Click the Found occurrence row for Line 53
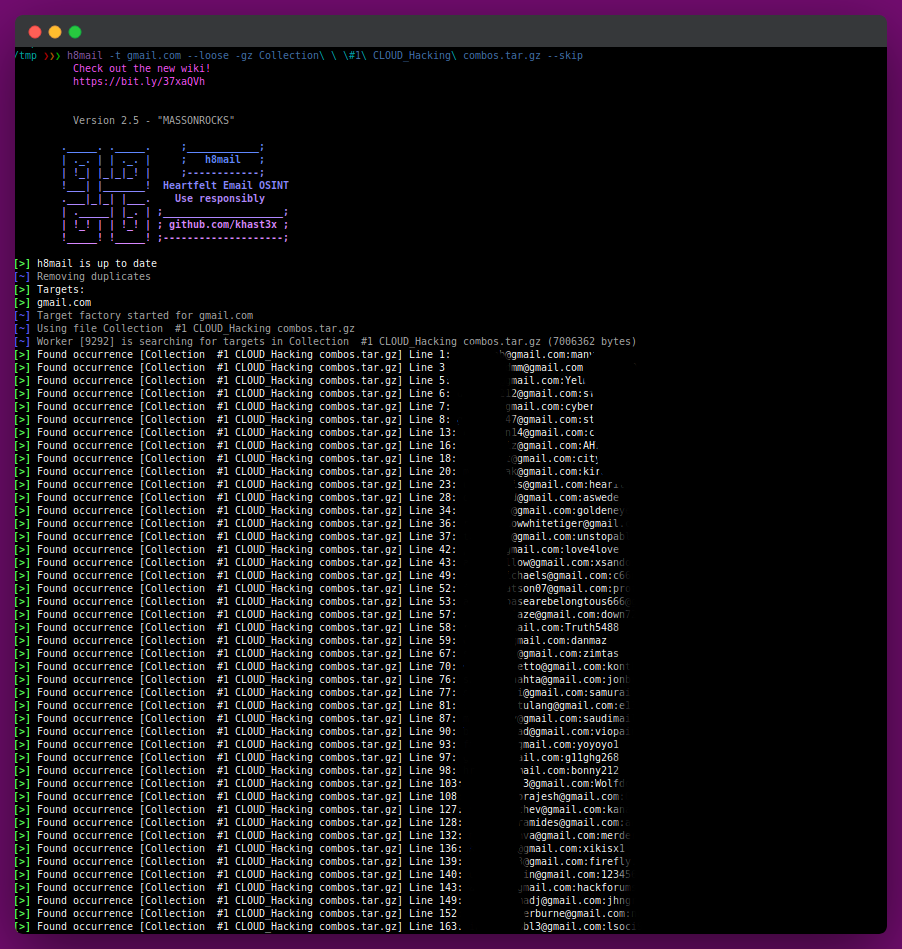This screenshot has width=902, height=949. (323, 602)
